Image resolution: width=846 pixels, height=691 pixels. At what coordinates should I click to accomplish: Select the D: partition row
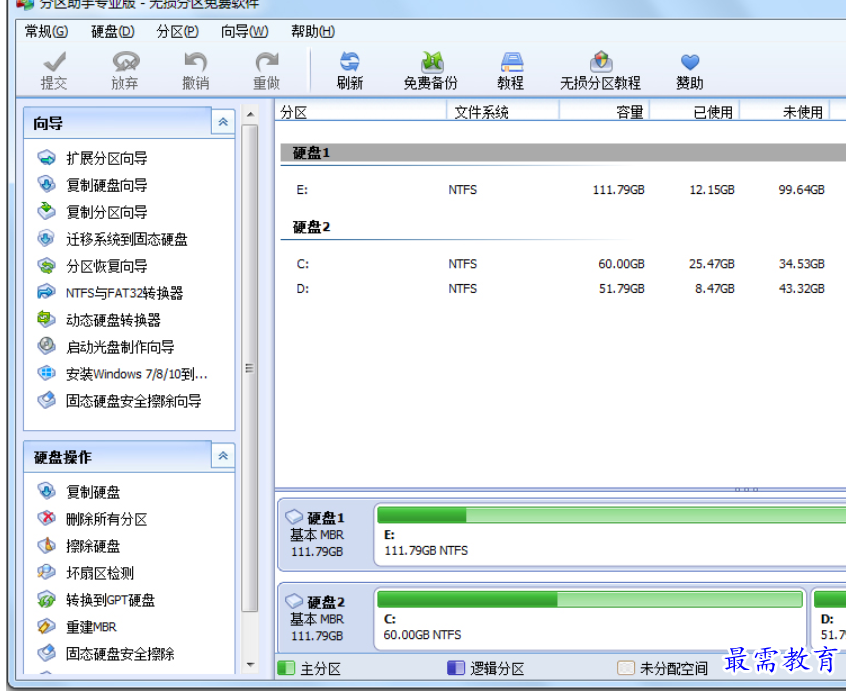point(563,289)
